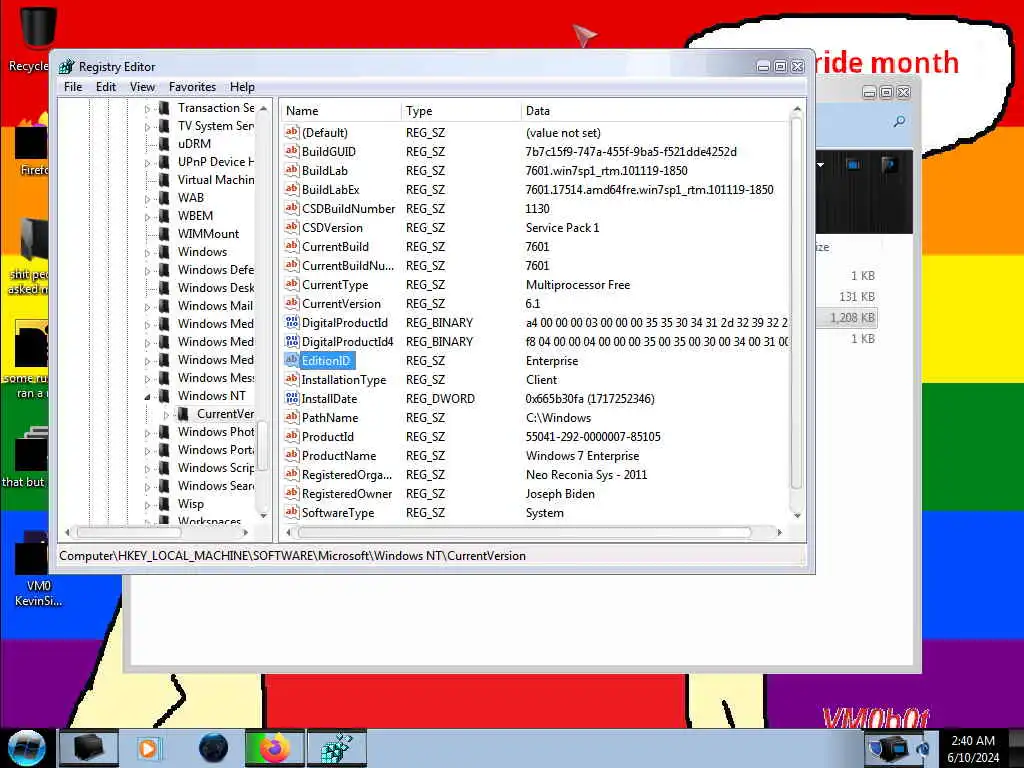Click the registry path status bar
Viewport: 1024px width, 768px height.
tap(431, 556)
